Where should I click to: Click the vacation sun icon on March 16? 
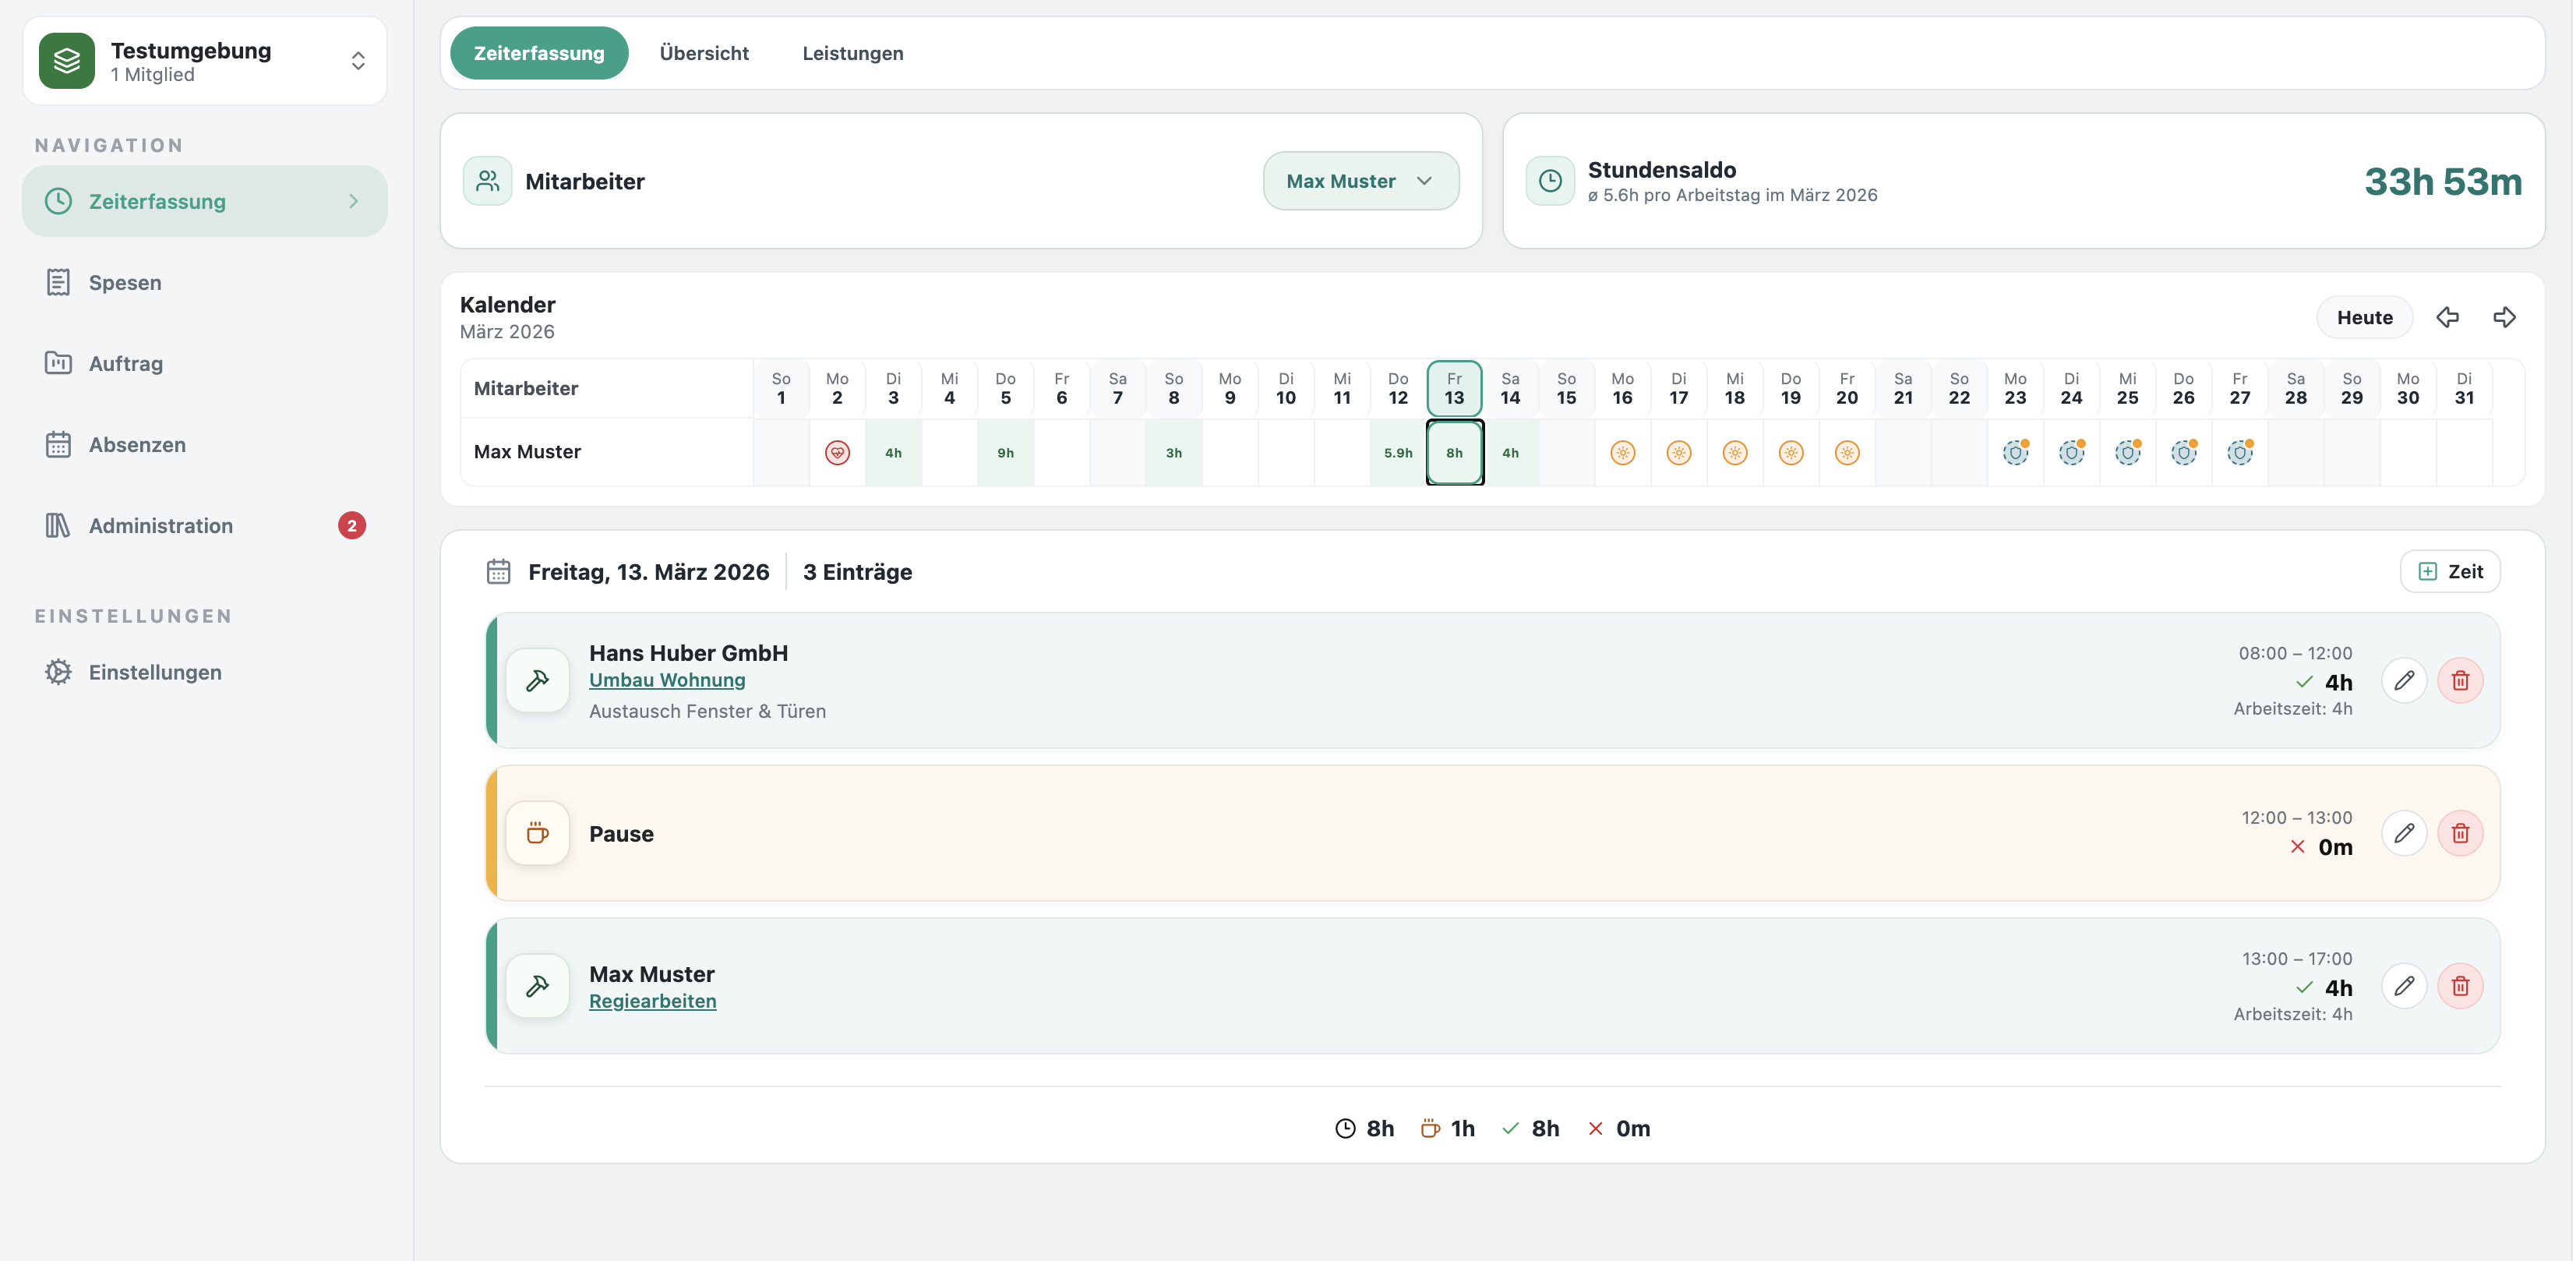pos(1622,452)
